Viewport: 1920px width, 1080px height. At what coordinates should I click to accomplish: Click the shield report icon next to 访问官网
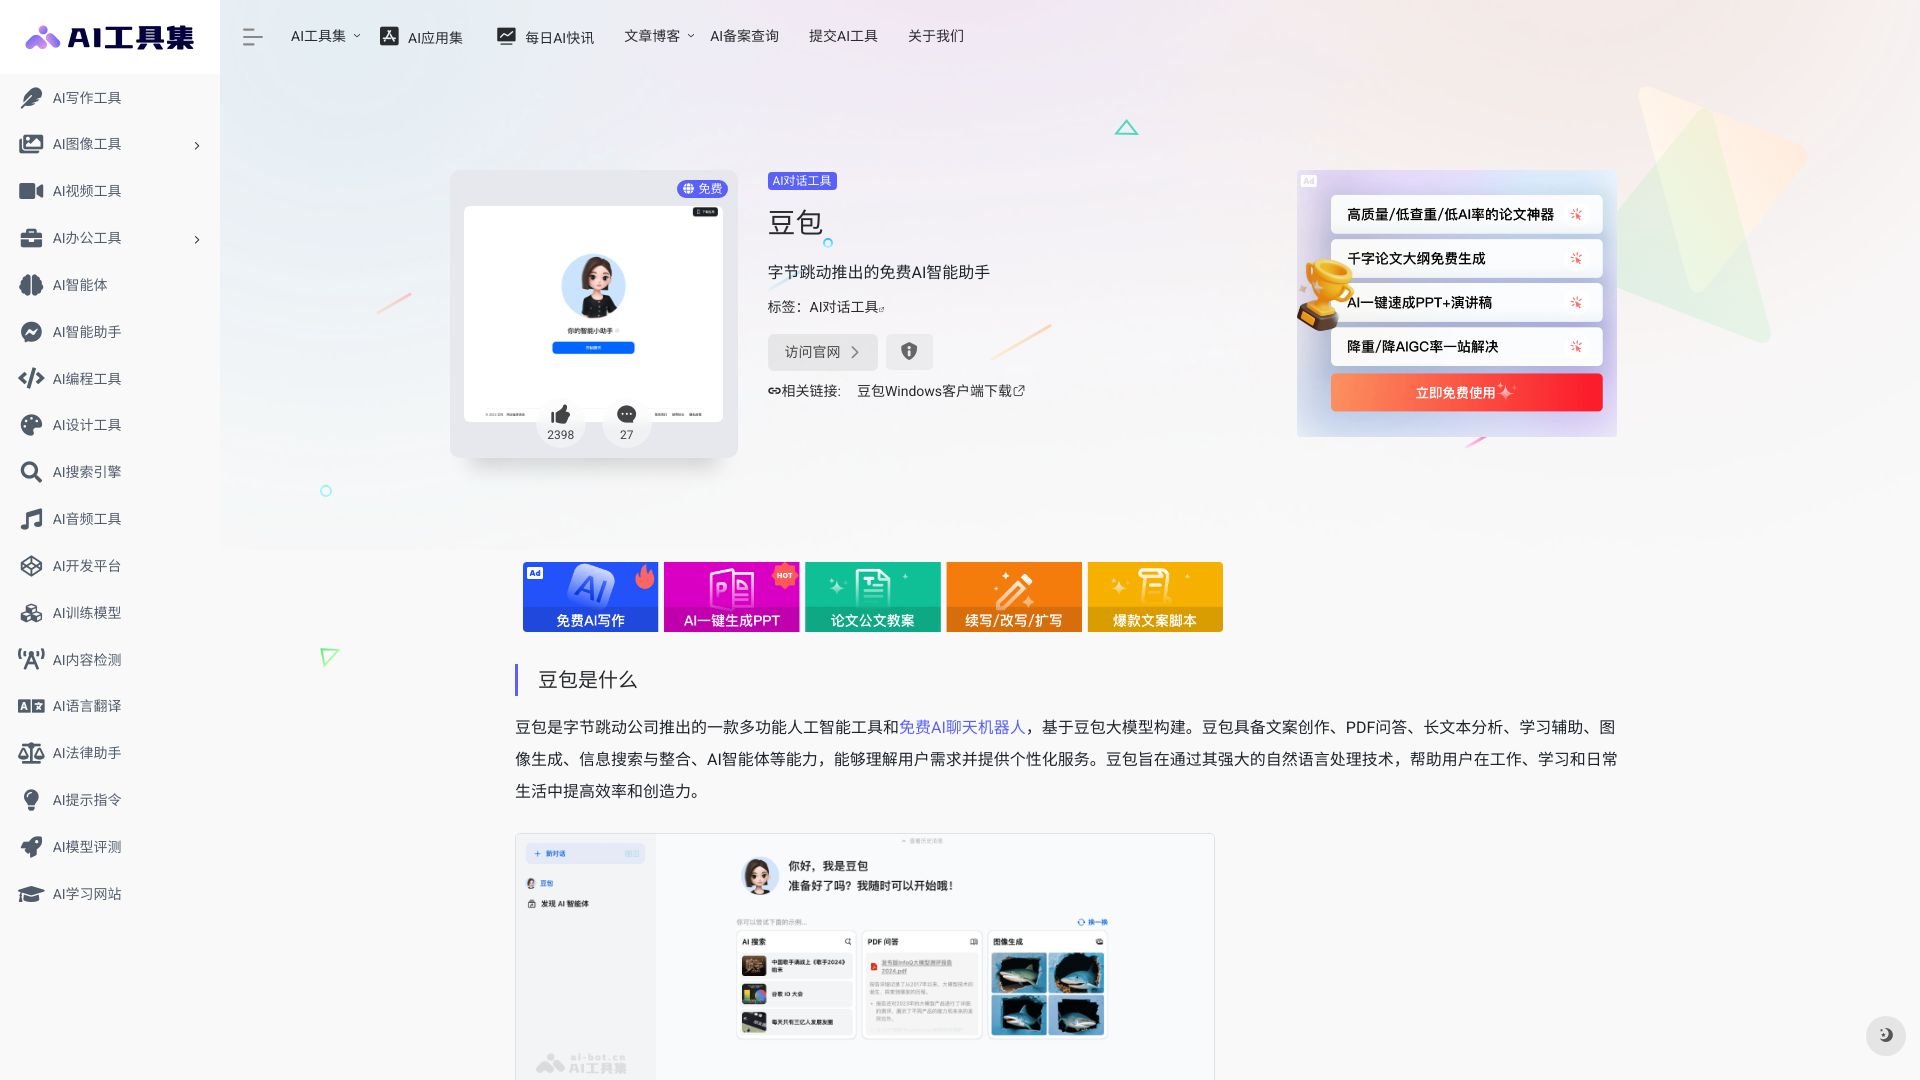tap(909, 352)
